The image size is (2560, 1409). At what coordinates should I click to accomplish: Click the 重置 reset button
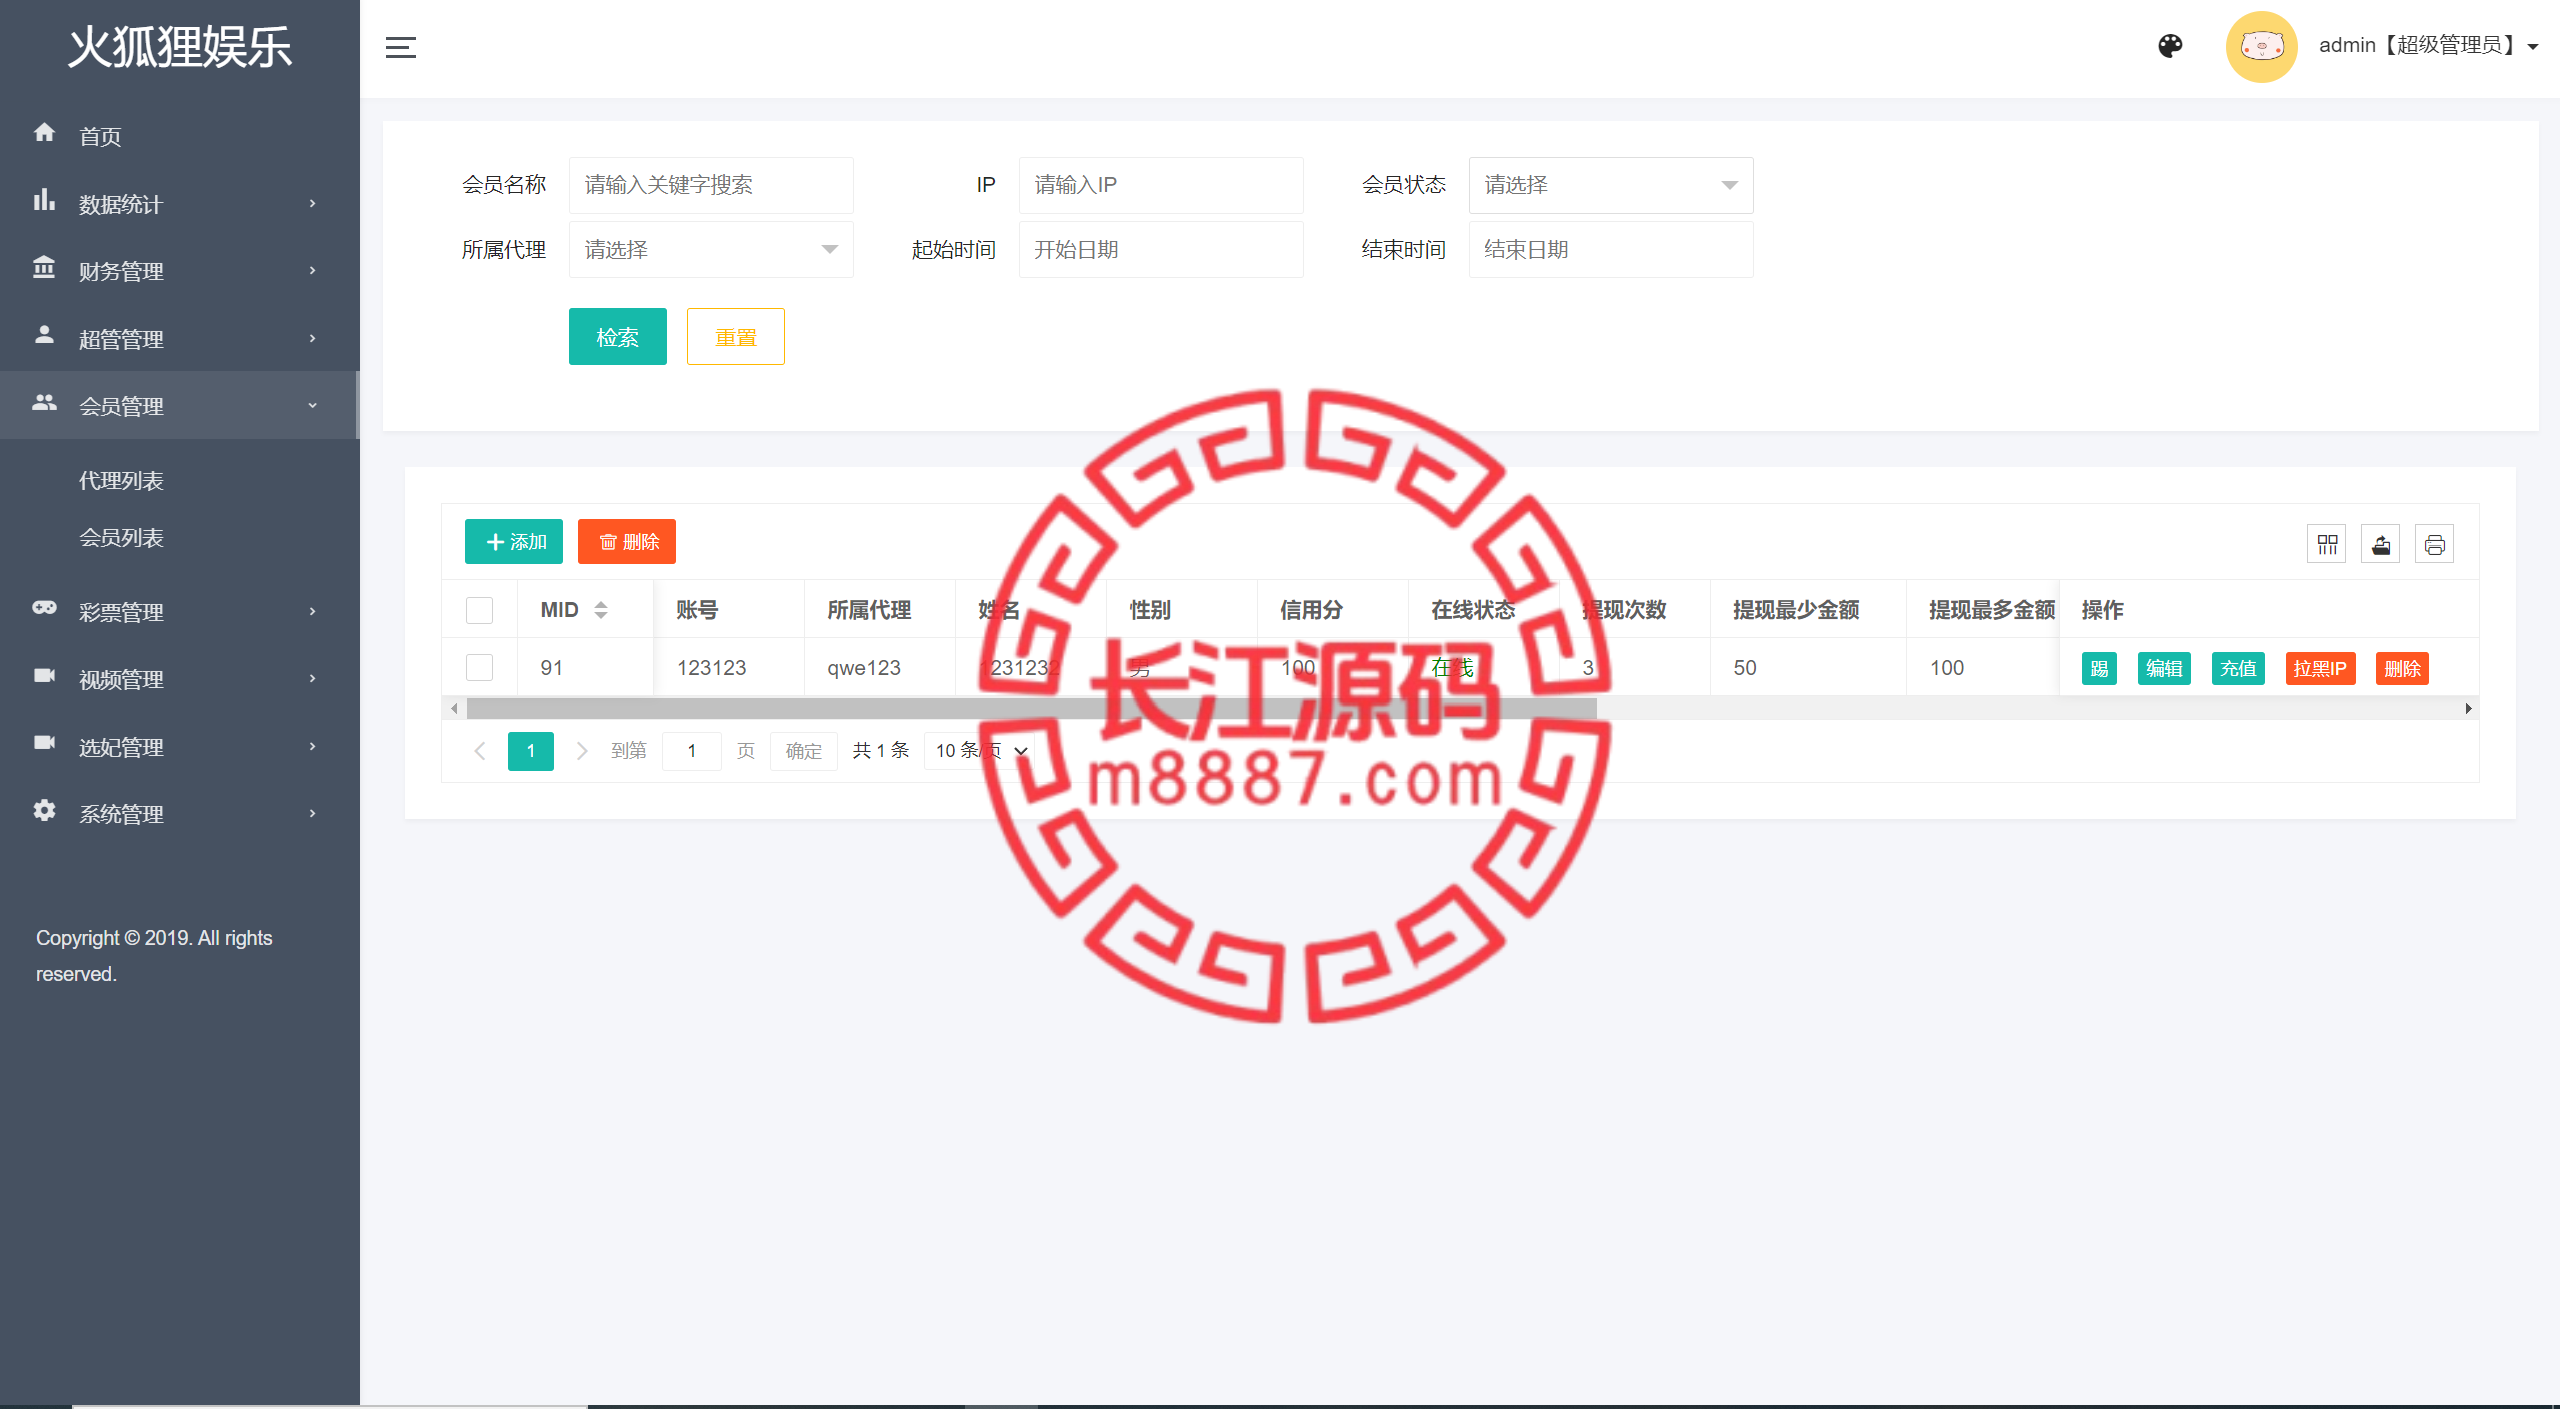pos(736,337)
